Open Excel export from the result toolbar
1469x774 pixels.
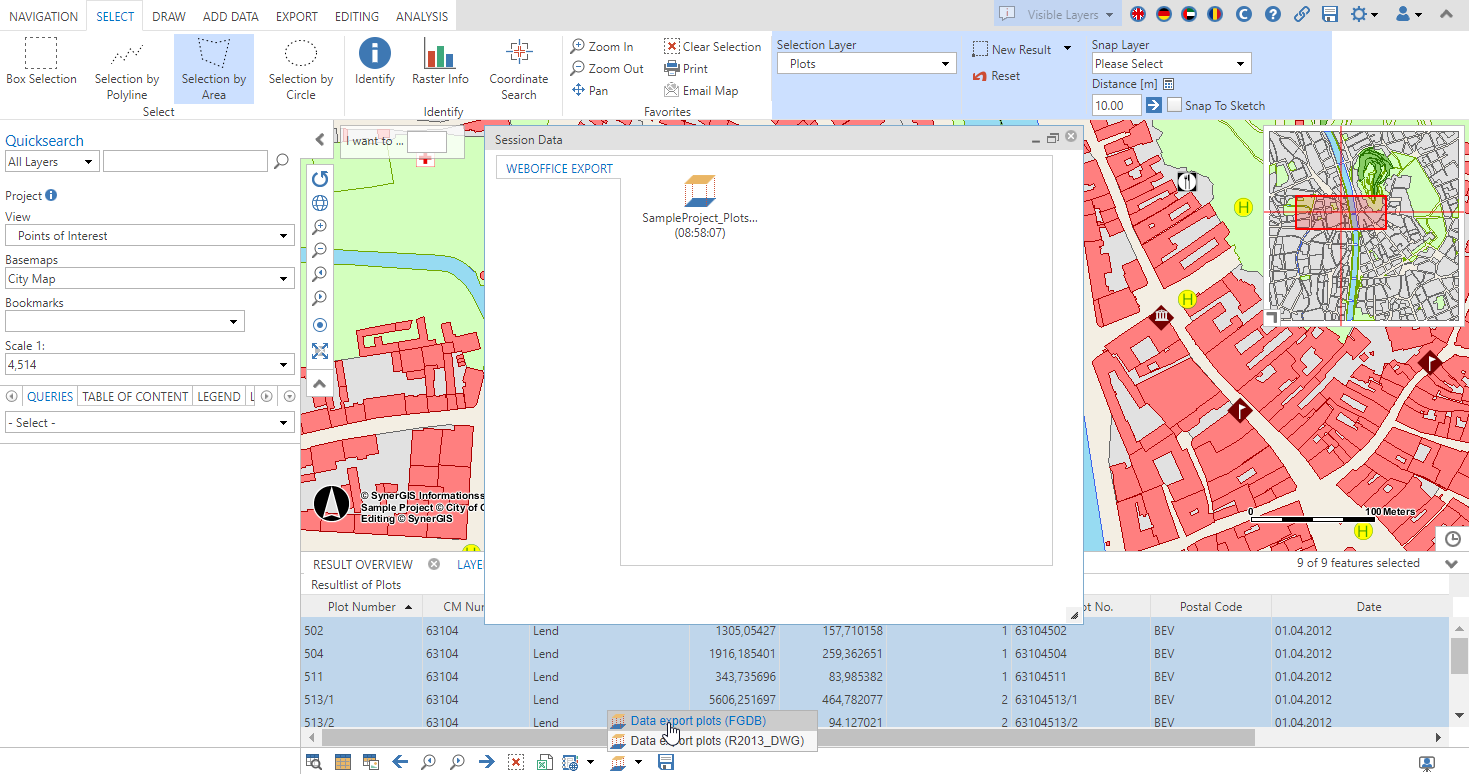pyautogui.click(x=544, y=761)
